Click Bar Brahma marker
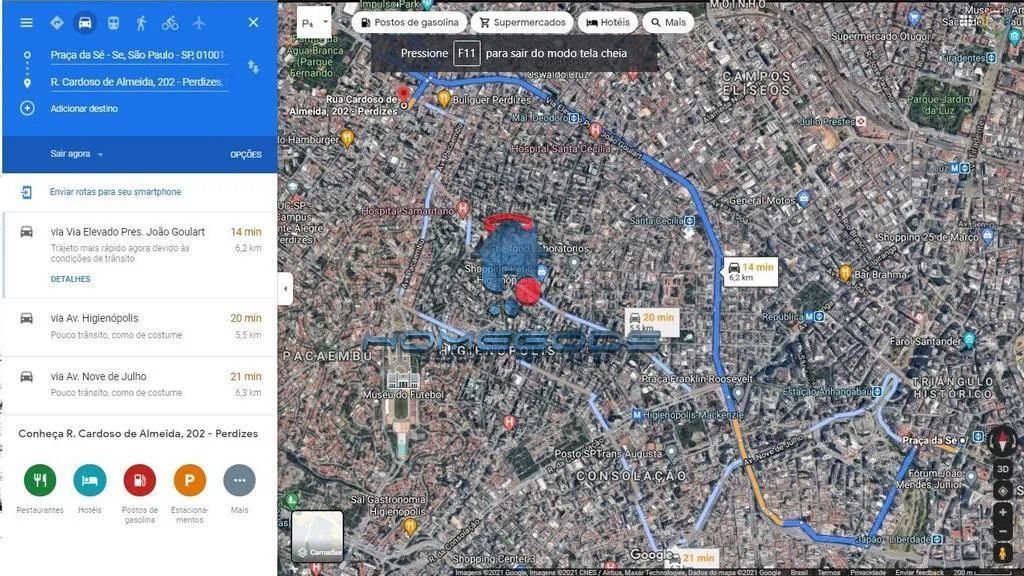This screenshot has width=1024, height=576. 845,273
